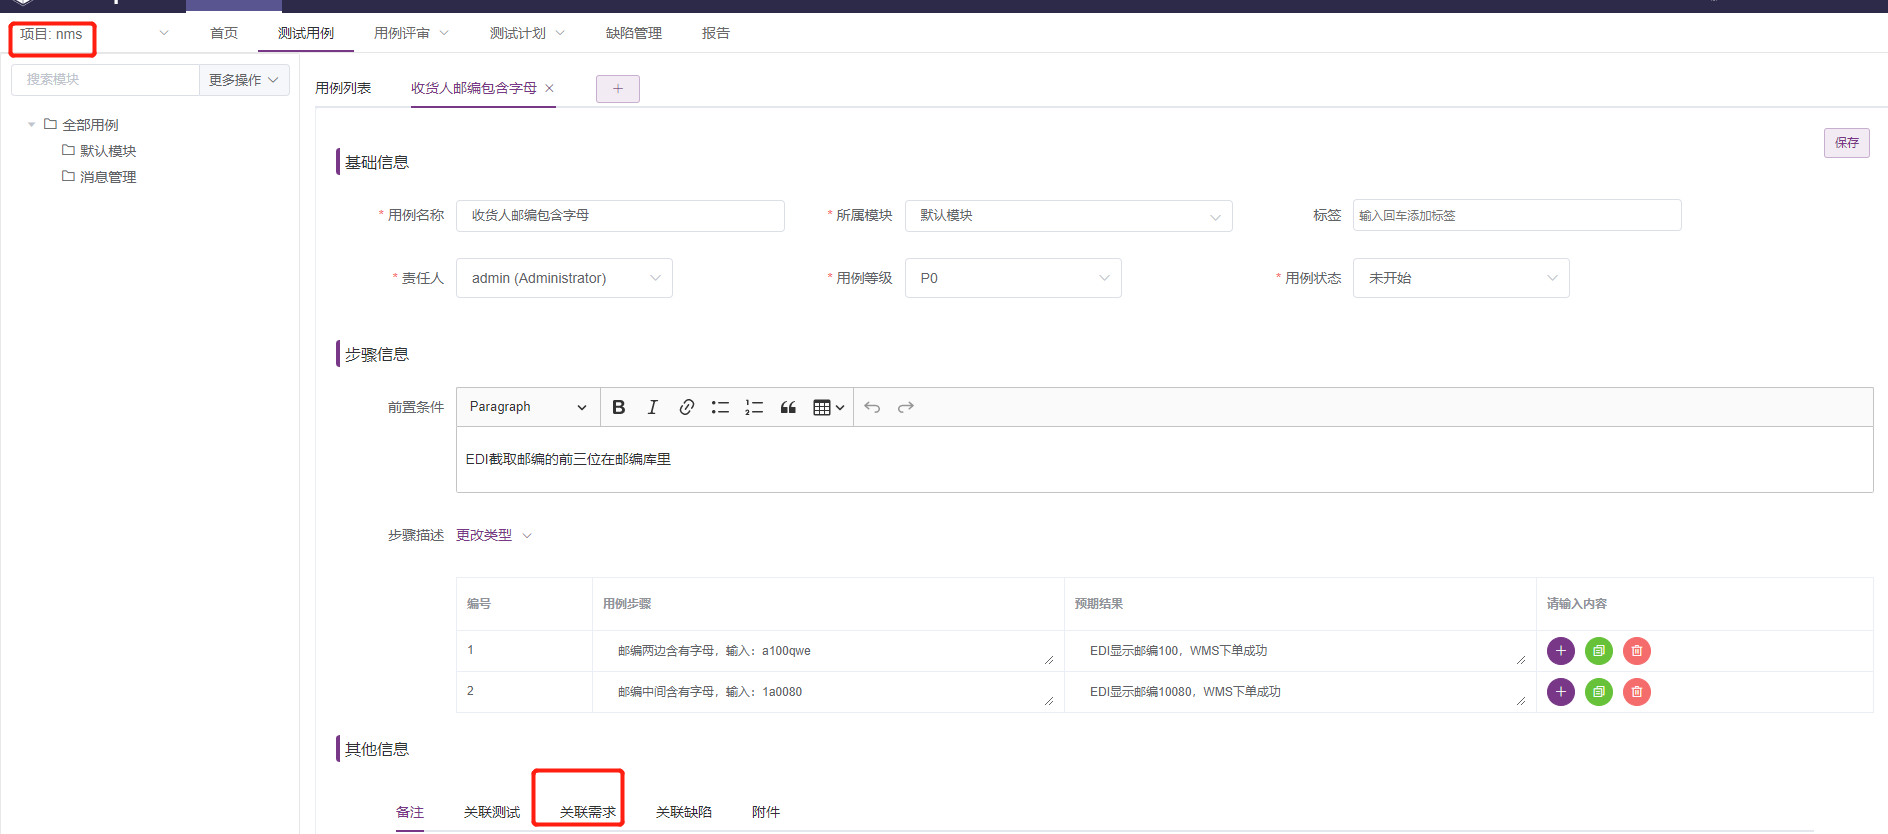Focus the 搜索模块 search field
1888x834 pixels.
tap(105, 80)
